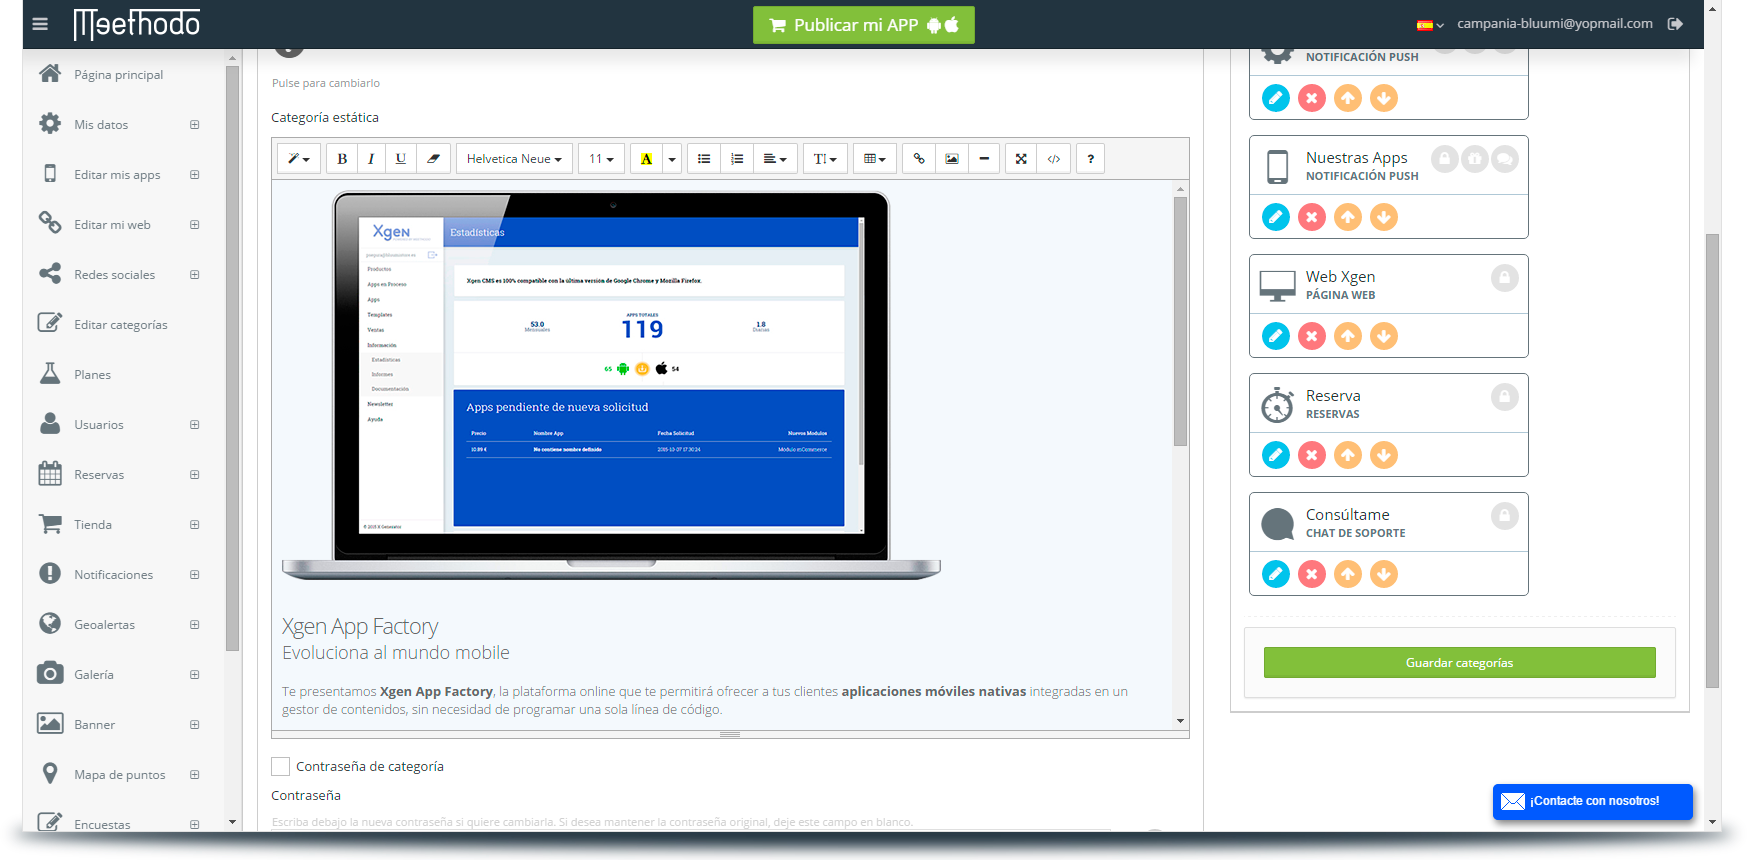
Task: Open Página principal in sidebar
Action: (x=118, y=75)
